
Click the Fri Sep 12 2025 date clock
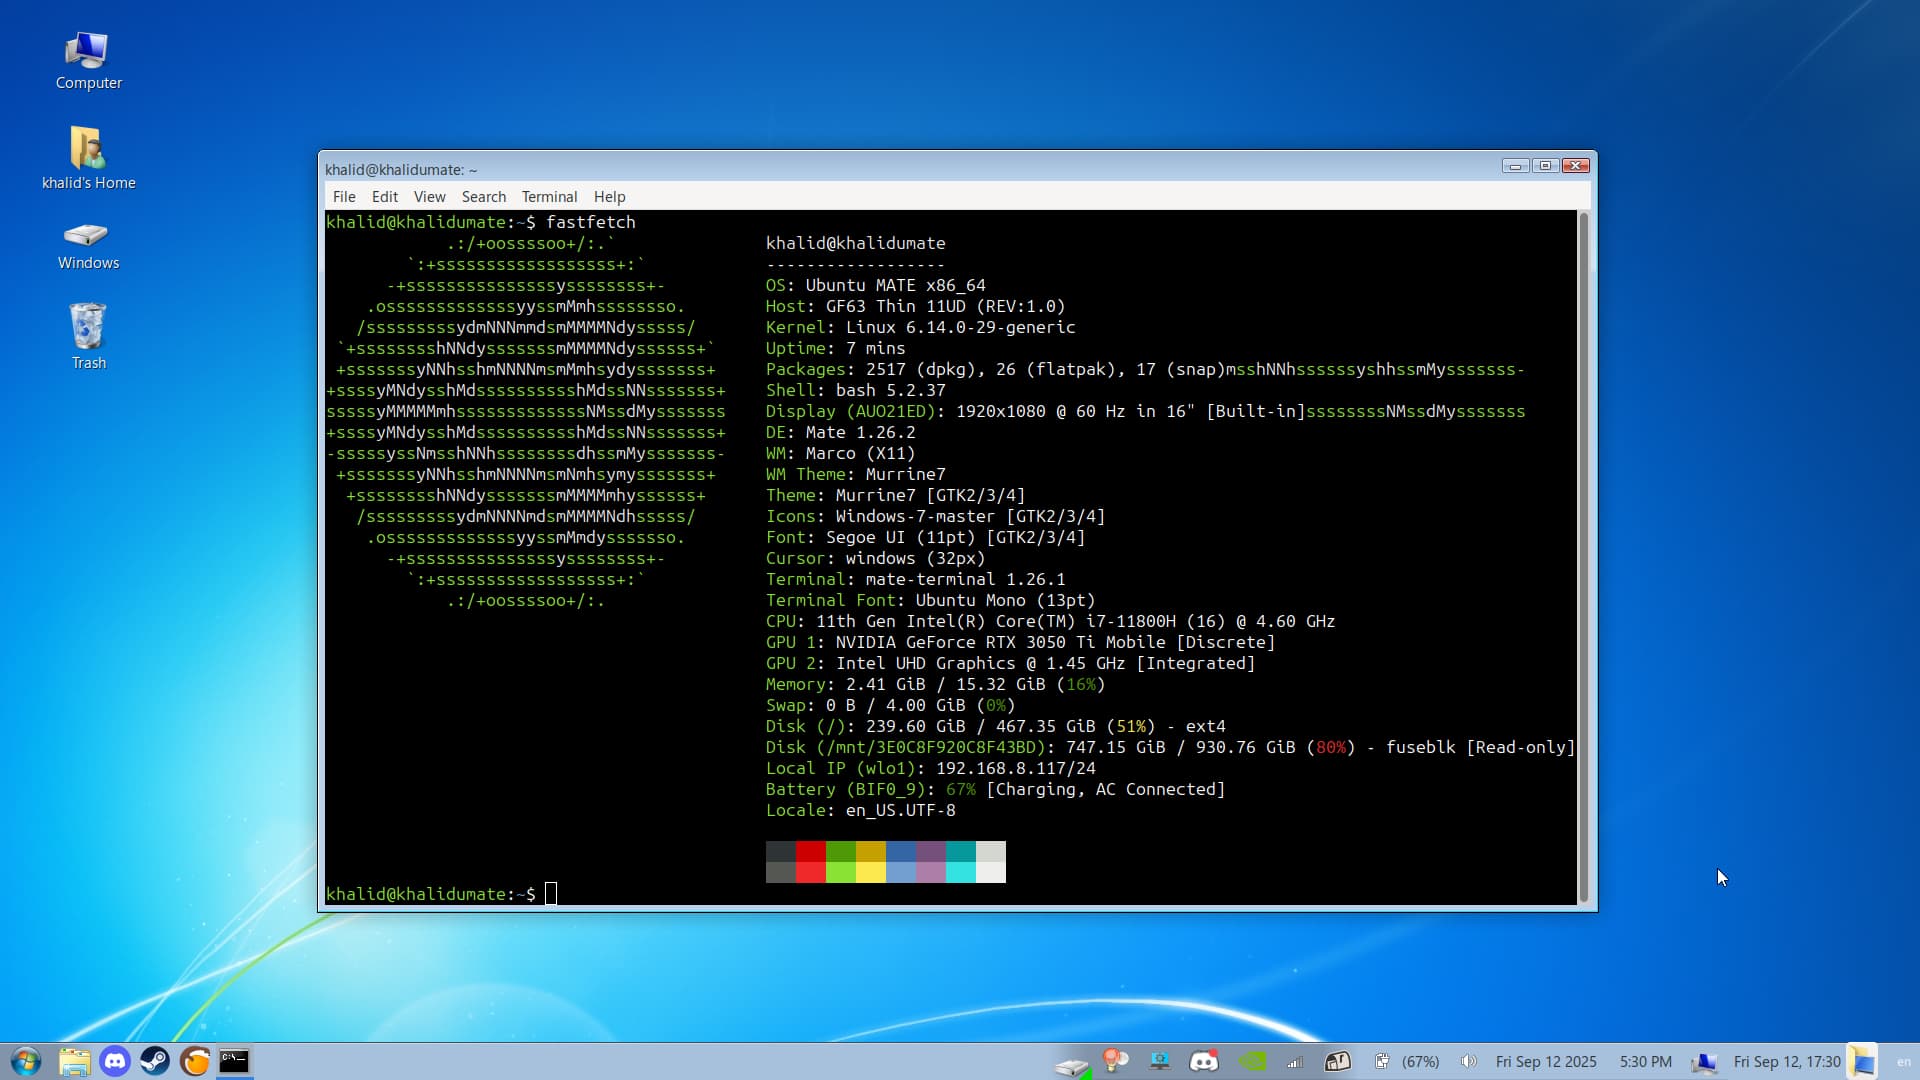point(1545,1062)
